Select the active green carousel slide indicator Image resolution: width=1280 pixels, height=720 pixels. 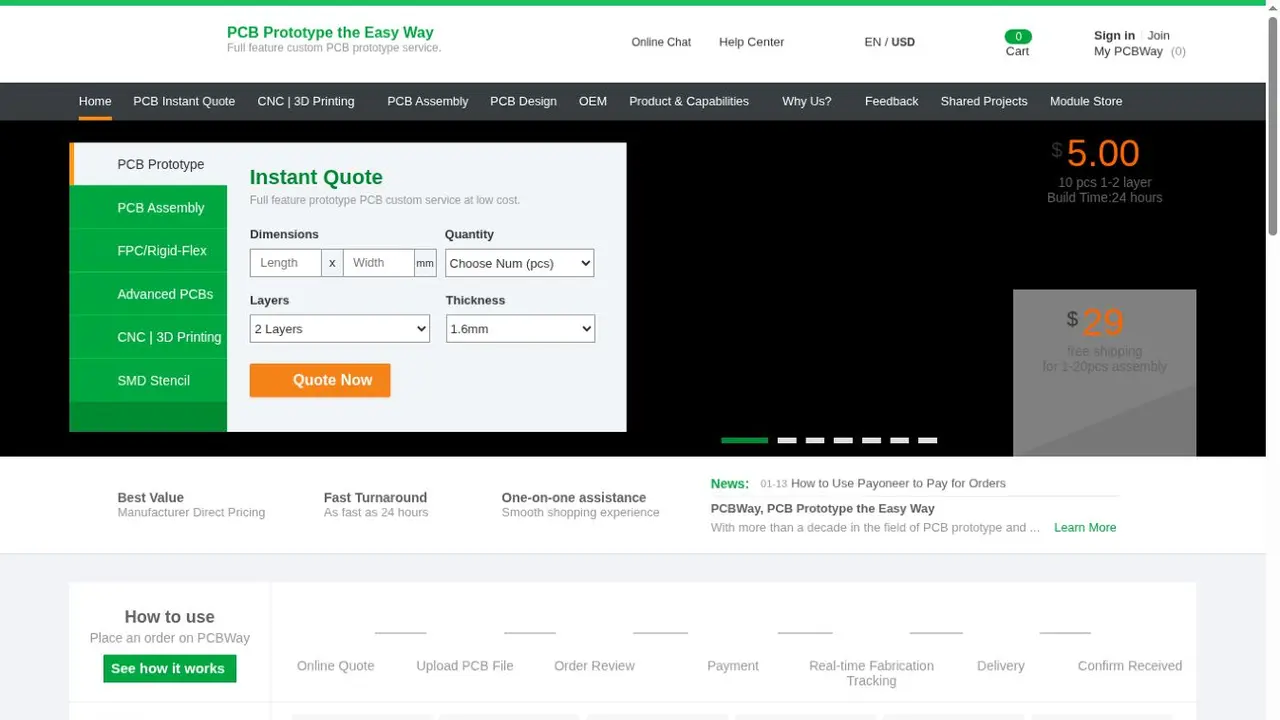(x=744, y=440)
